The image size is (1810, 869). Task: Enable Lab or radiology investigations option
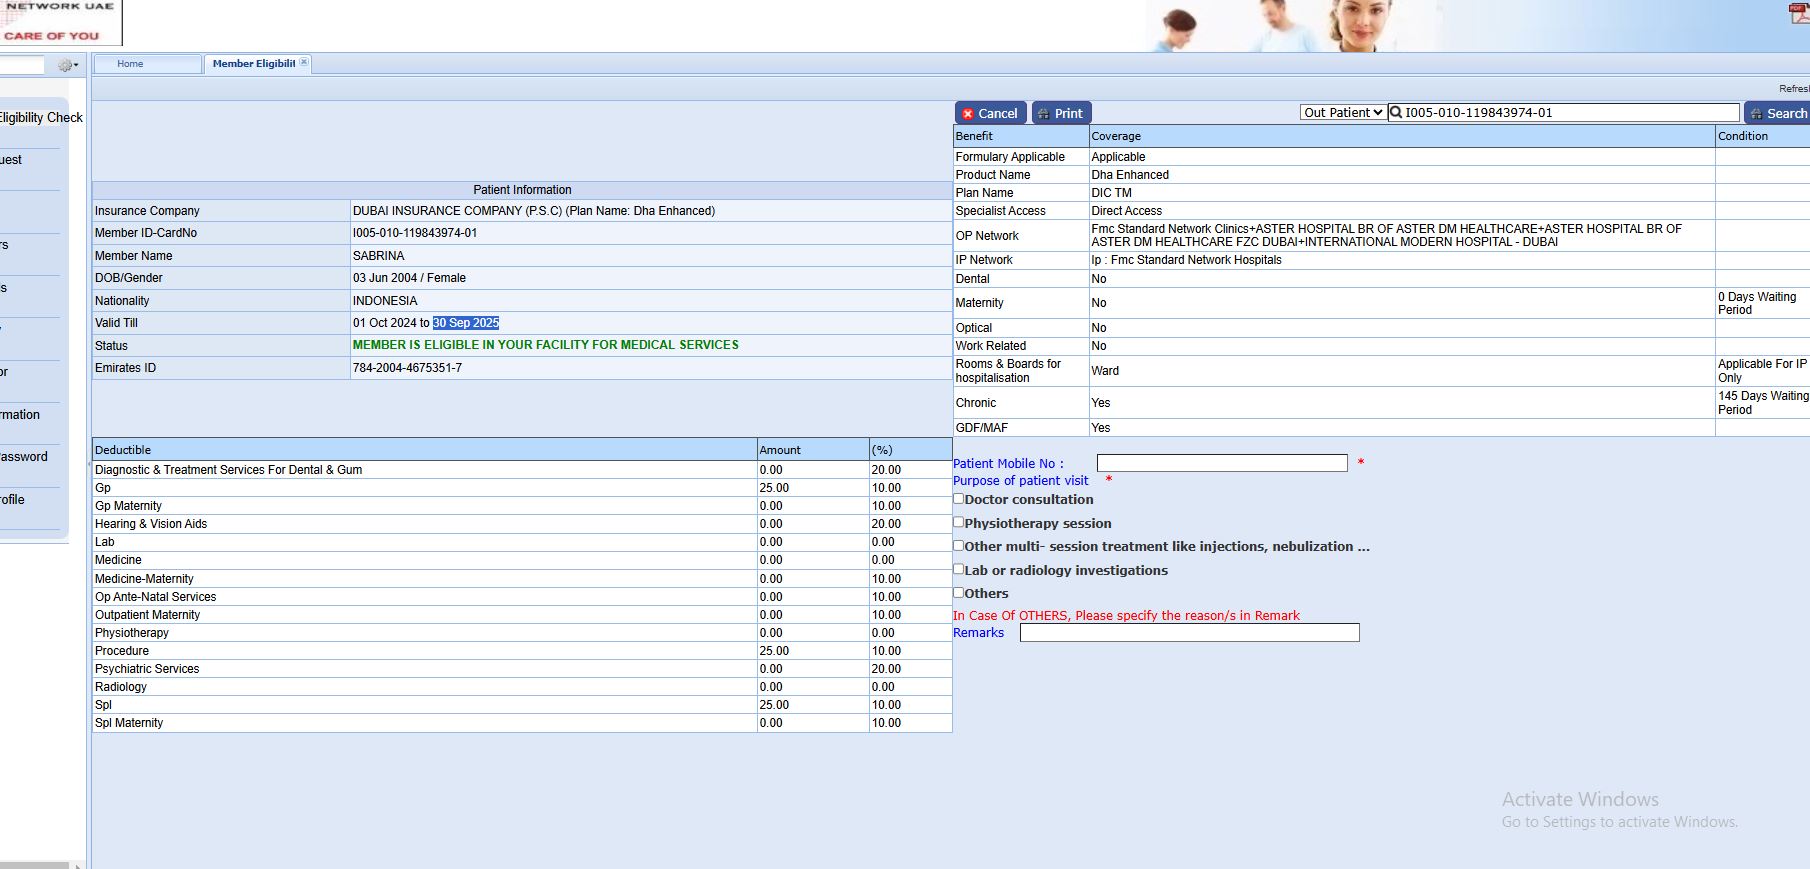pyautogui.click(x=959, y=569)
